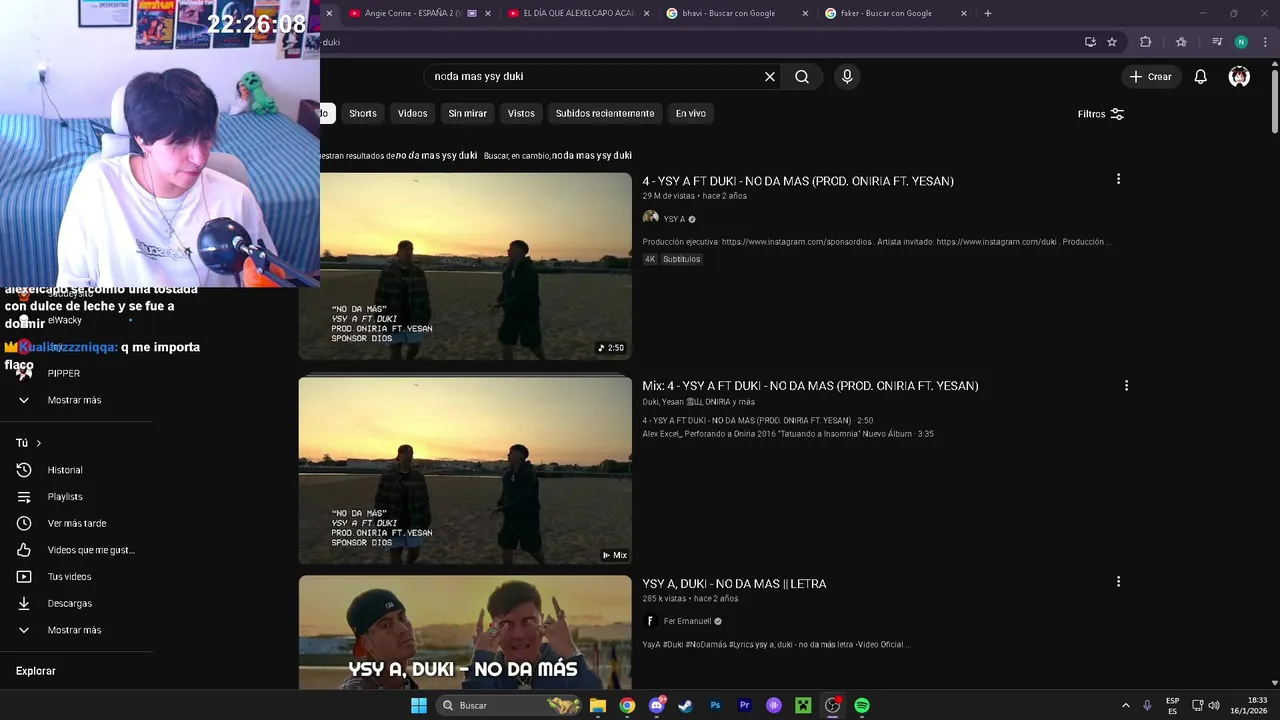The image size is (1280, 720).
Task: Open Playlists in the sidebar
Action: click(65, 497)
